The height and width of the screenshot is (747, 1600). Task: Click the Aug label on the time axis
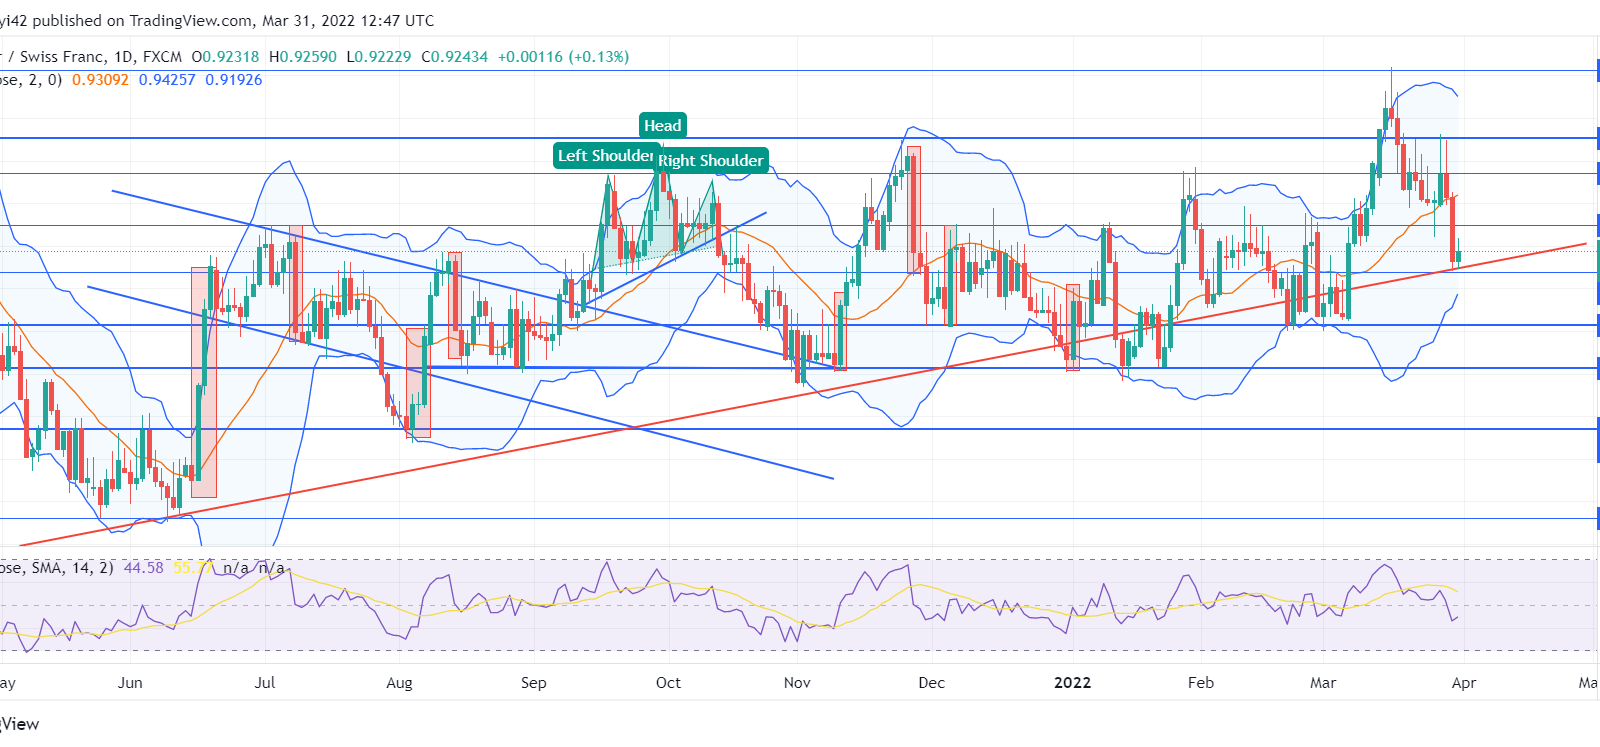(x=399, y=683)
